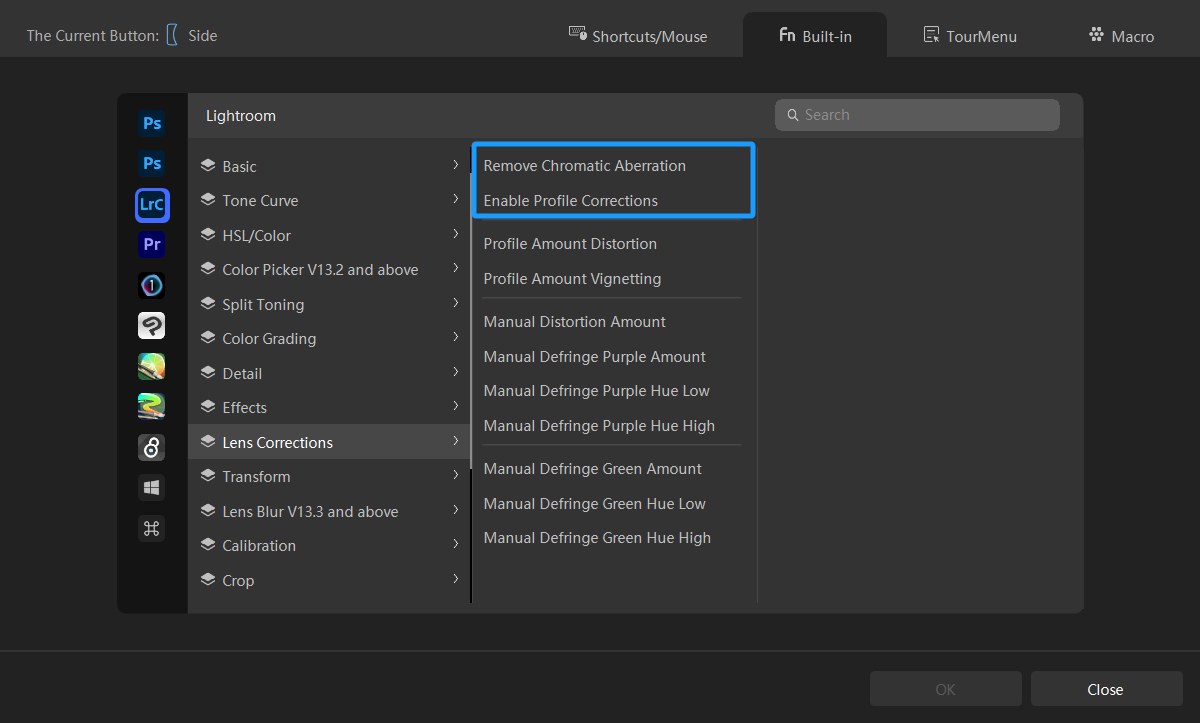Expand Calibration chevron arrow
This screenshot has width=1200, height=723.
coord(455,544)
